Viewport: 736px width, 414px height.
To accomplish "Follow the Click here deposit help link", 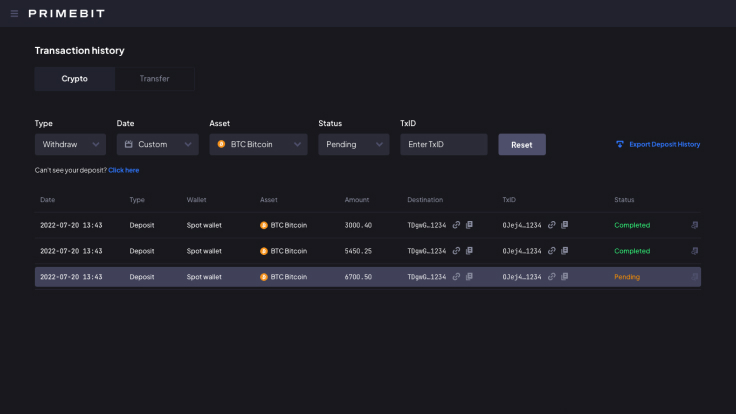I will pyautogui.click(x=123, y=170).
